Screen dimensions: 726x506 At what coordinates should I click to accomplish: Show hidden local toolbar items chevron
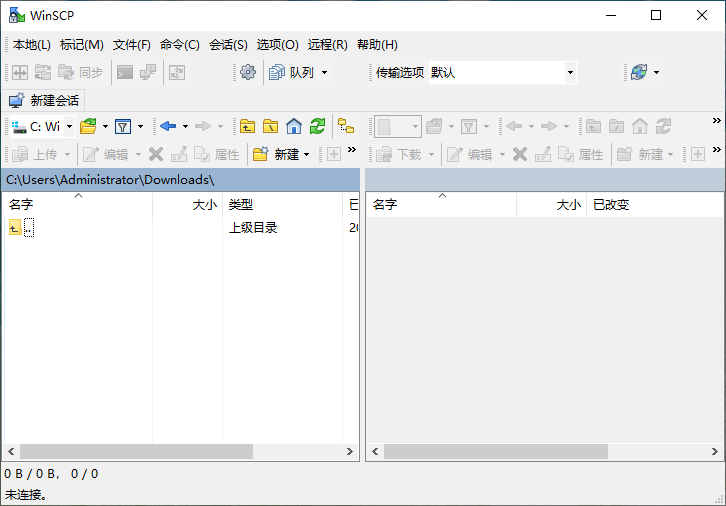click(352, 149)
